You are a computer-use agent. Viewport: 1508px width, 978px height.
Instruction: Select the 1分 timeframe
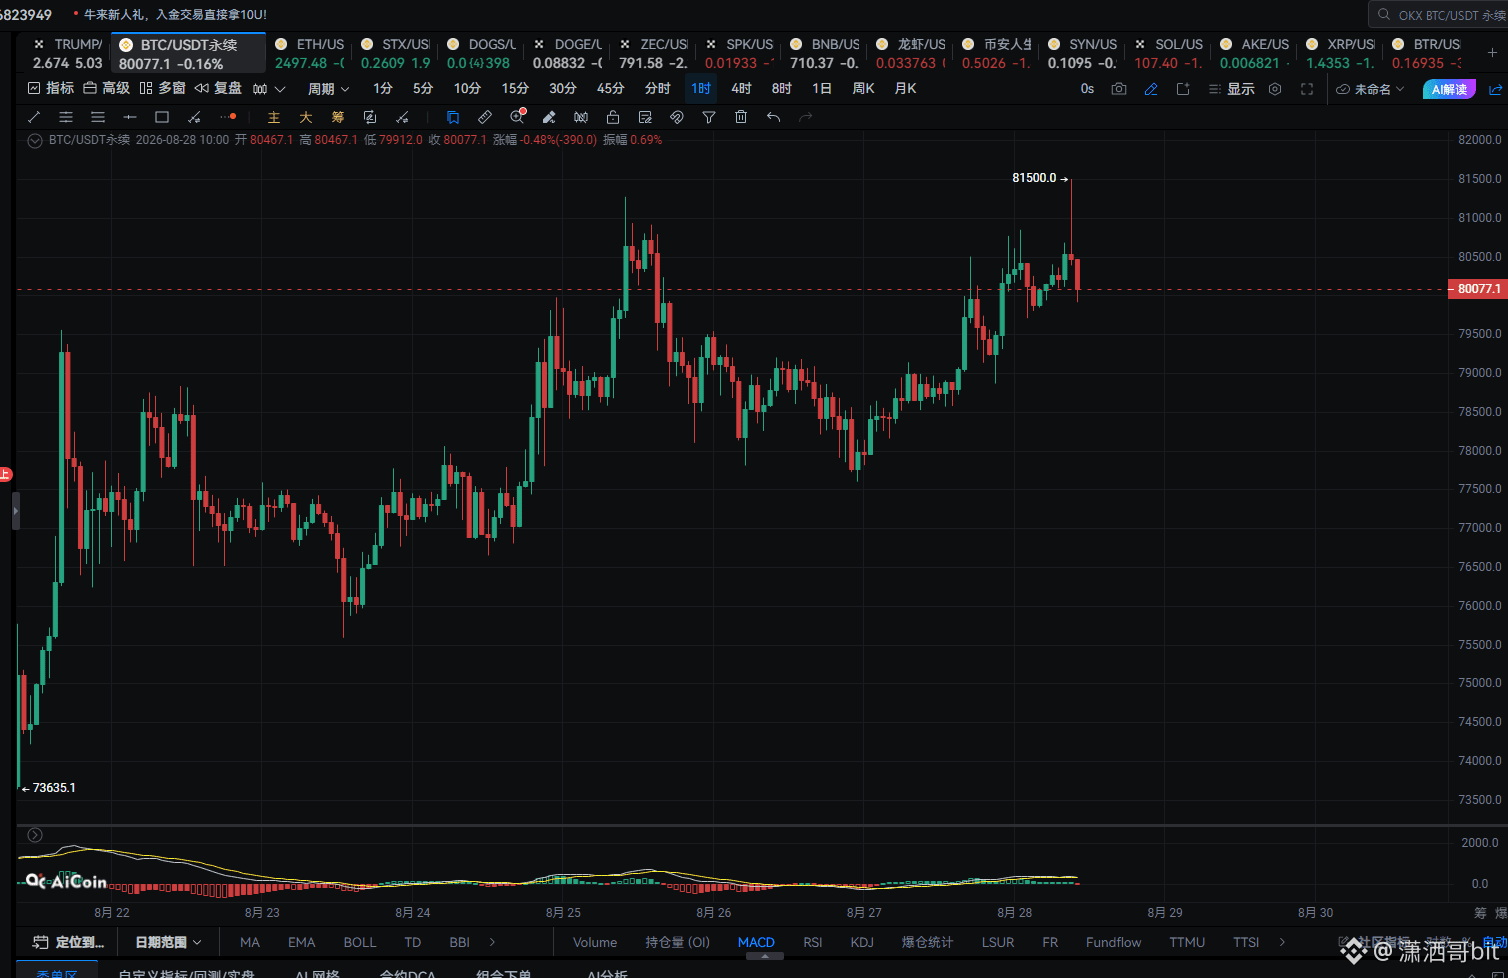click(383, 89)
